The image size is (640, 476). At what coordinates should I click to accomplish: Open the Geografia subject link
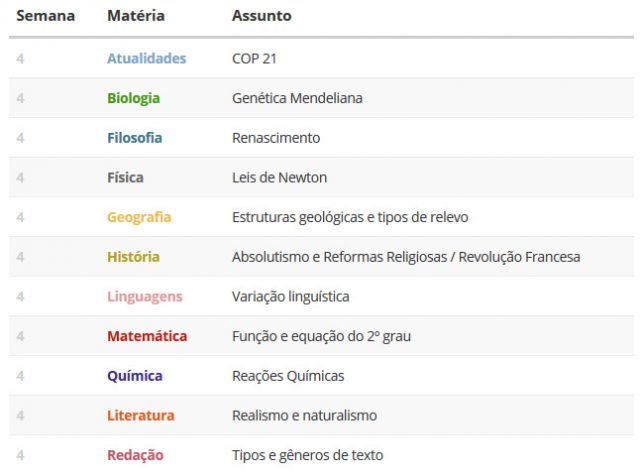click(x=139, y=217)
